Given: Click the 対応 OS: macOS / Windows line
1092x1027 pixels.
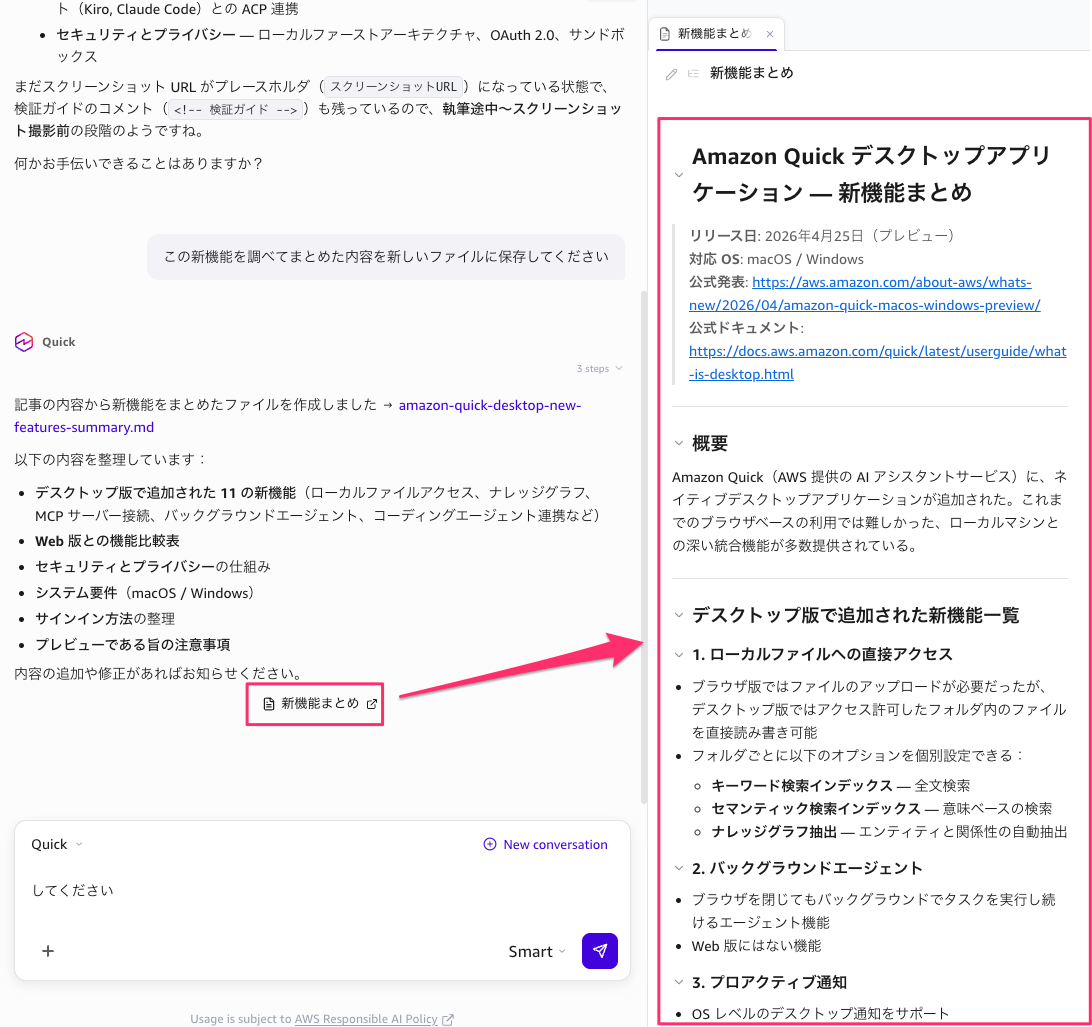Looking at the screenshot, I should (776, 259).
